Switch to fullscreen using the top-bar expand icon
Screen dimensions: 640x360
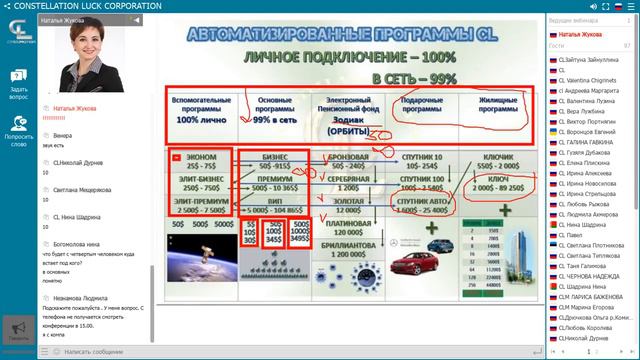click(x=606, y=7)
